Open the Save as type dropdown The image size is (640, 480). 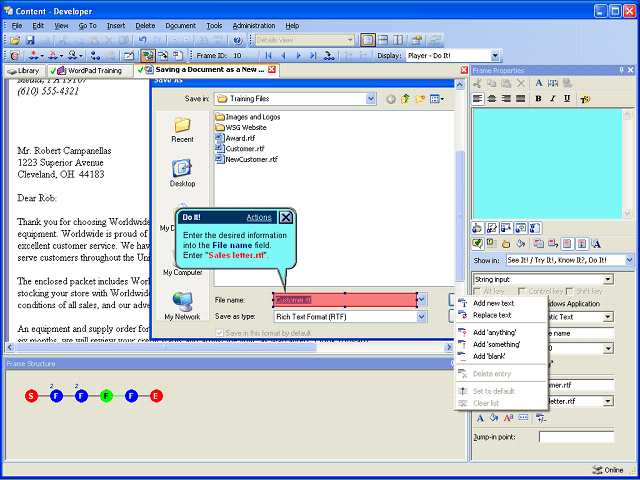(422, 317)
